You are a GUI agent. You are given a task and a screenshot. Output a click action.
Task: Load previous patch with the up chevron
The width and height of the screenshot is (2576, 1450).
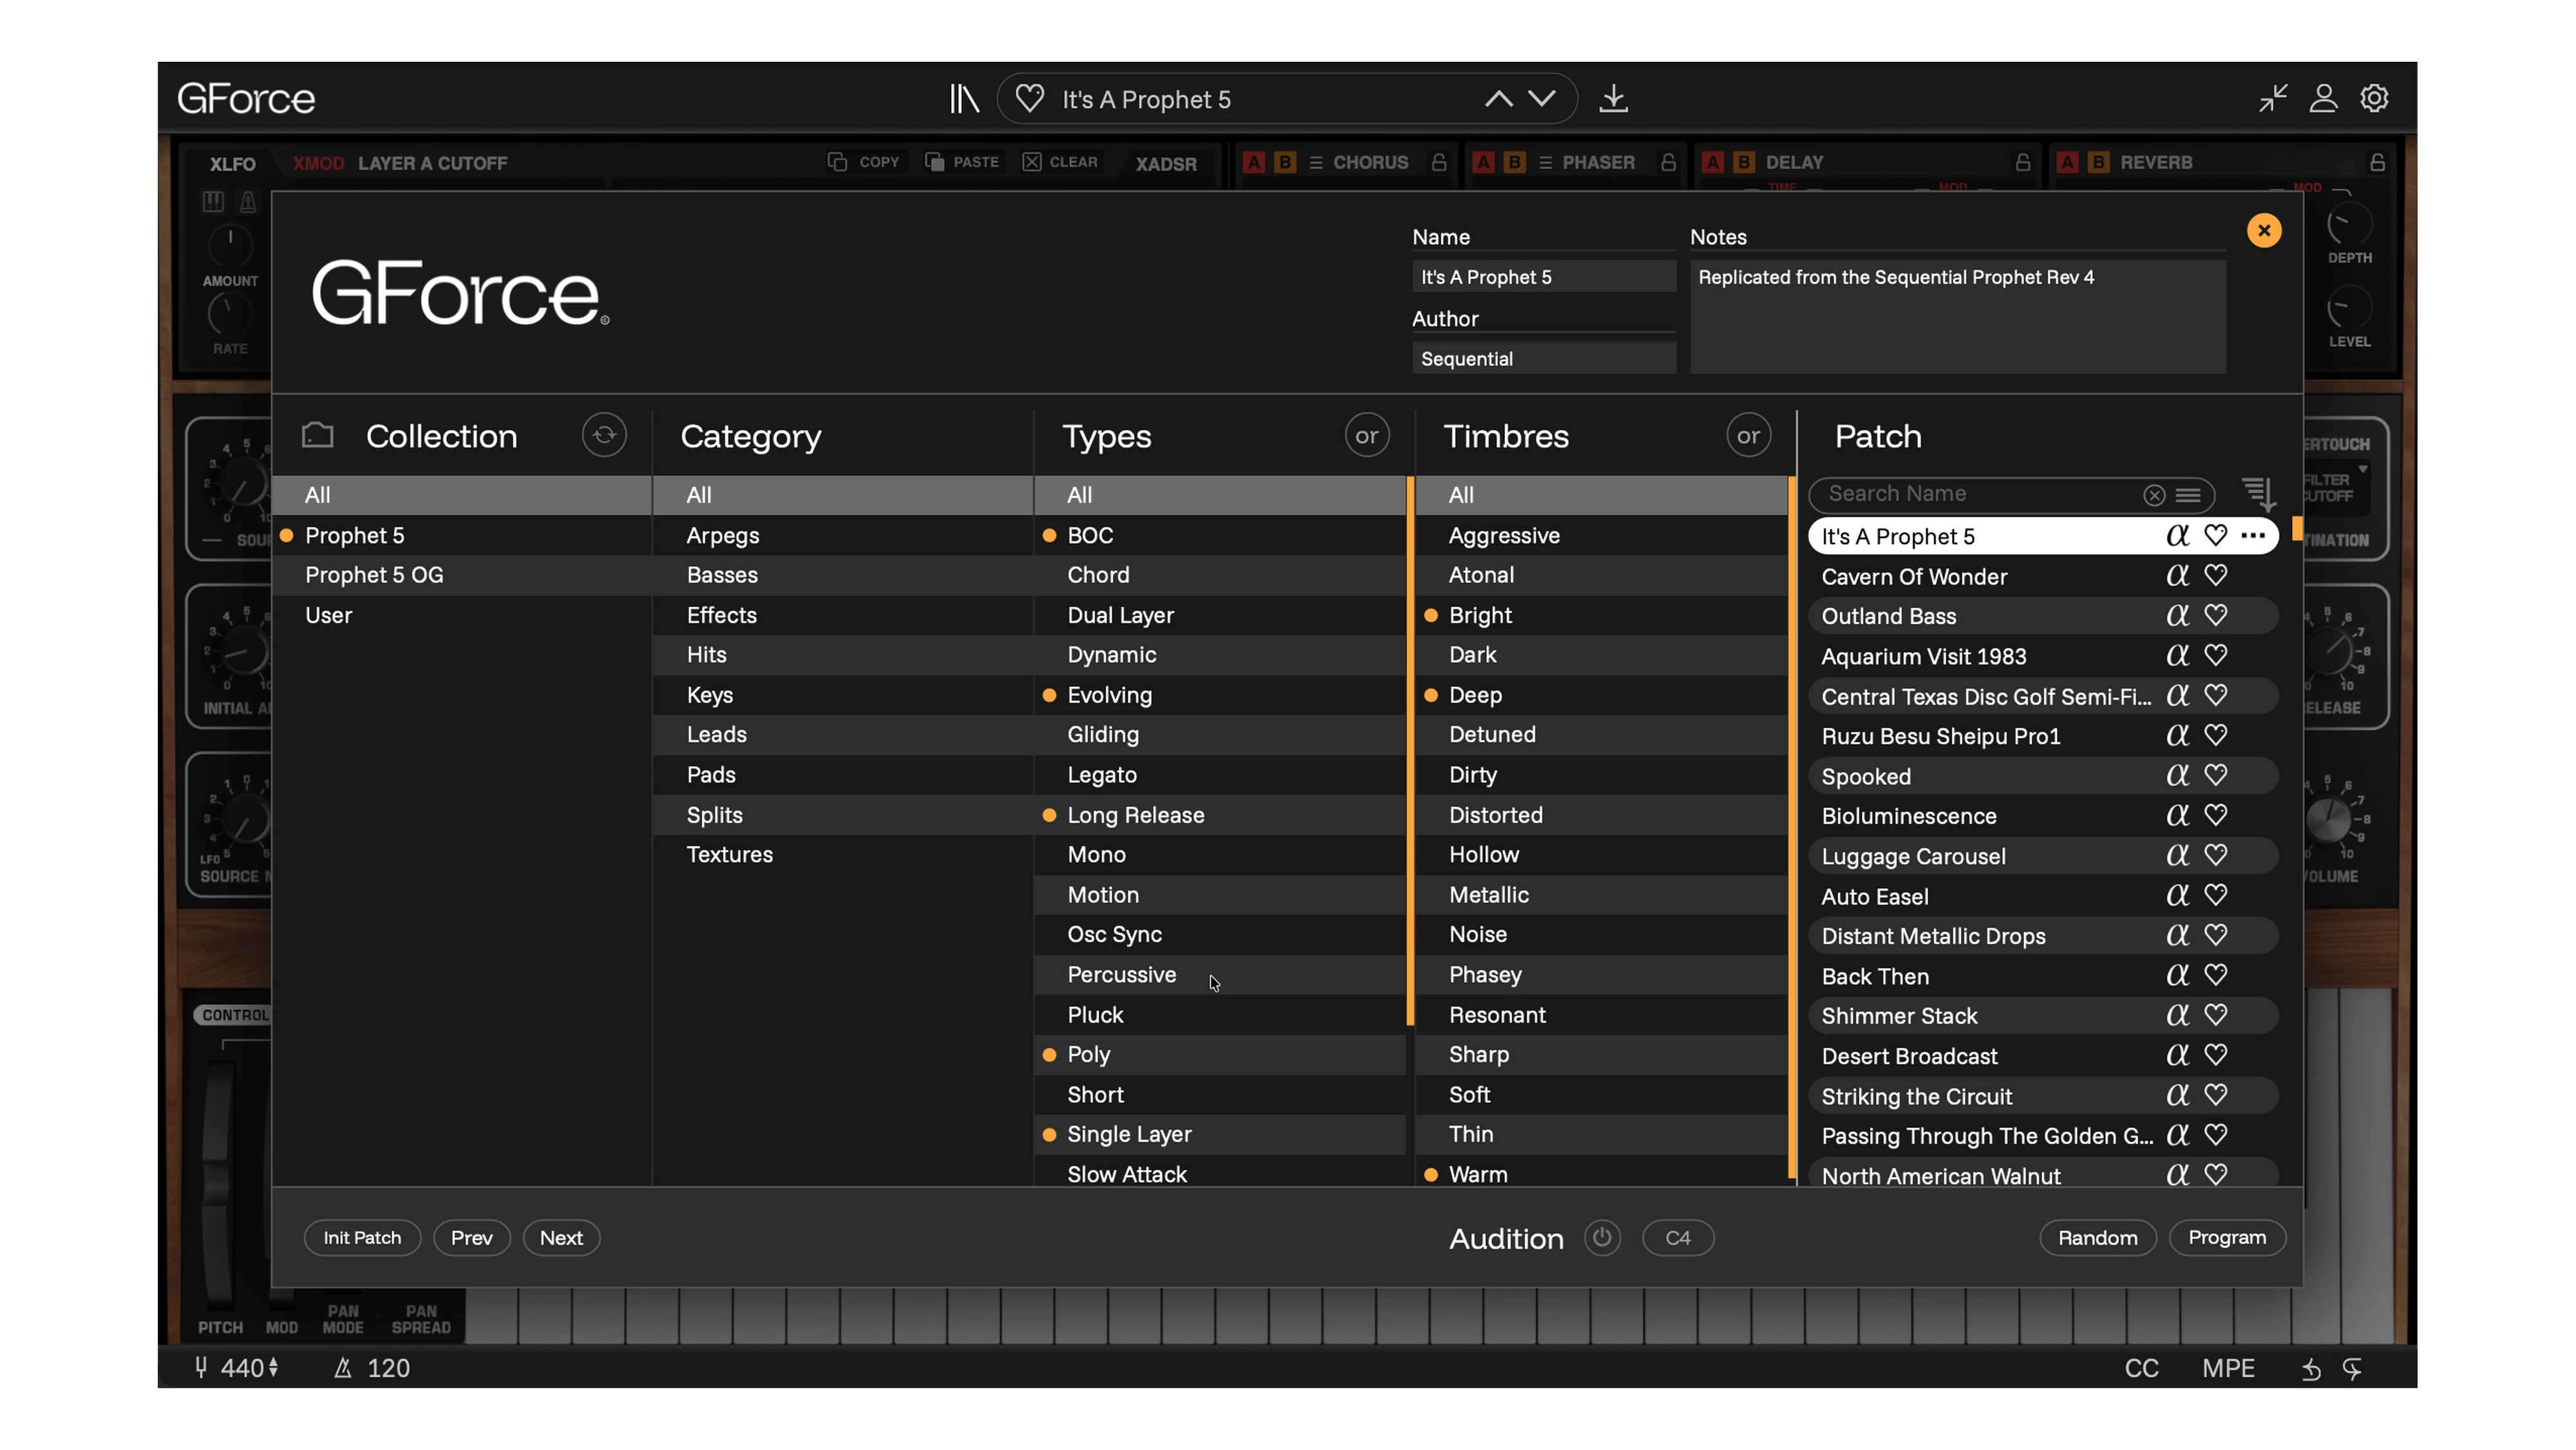(1498, 99)
